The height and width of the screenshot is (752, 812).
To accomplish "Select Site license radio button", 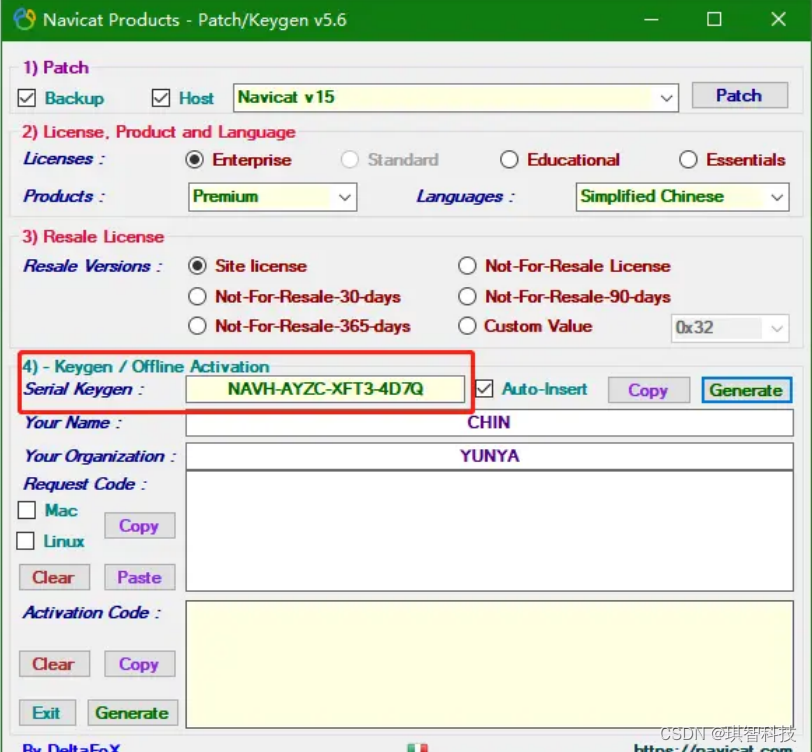I will pyautogui.click(x=197, y=266).
